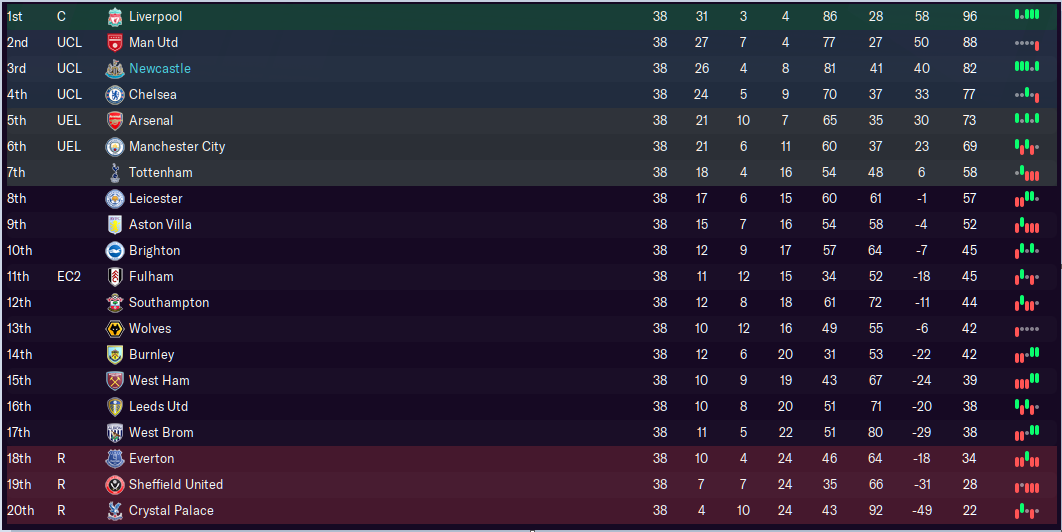This screenshot has width=1062, height=532.
Task: Click the Aston Villa team name
Action: click(161, 224)
